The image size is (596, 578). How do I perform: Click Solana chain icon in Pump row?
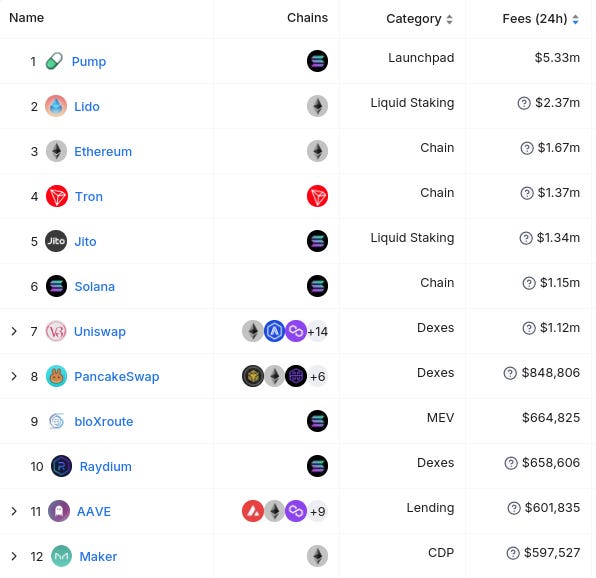pyautogui.click(x=317, y=61)
